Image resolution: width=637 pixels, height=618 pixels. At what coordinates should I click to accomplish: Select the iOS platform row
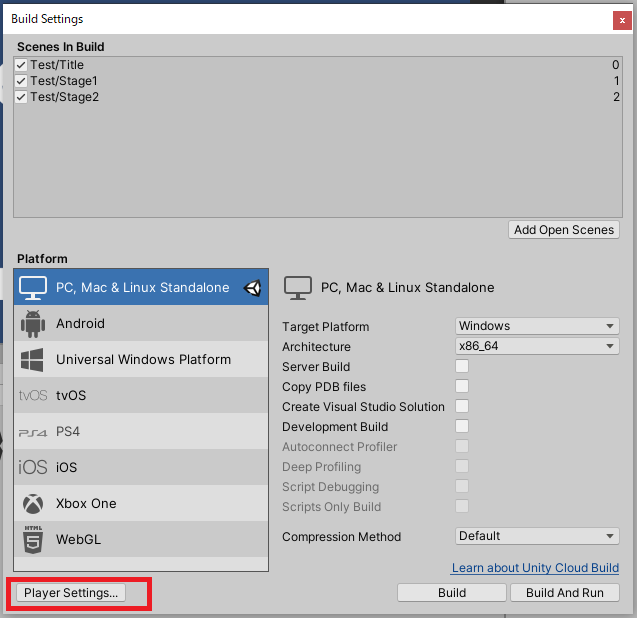141,467
